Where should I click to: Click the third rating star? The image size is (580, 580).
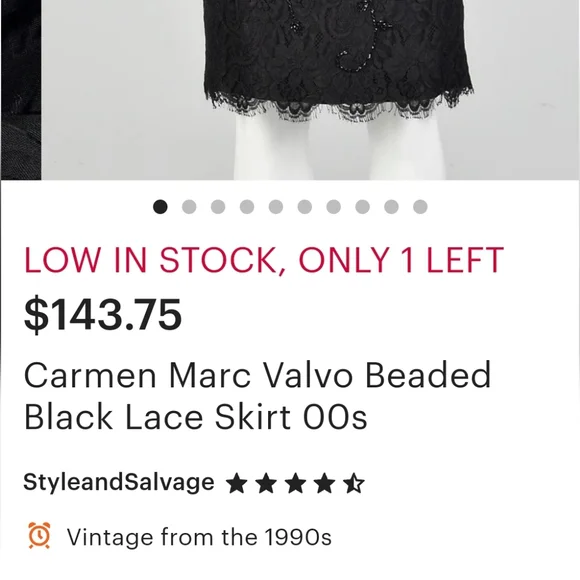[296, 483]
